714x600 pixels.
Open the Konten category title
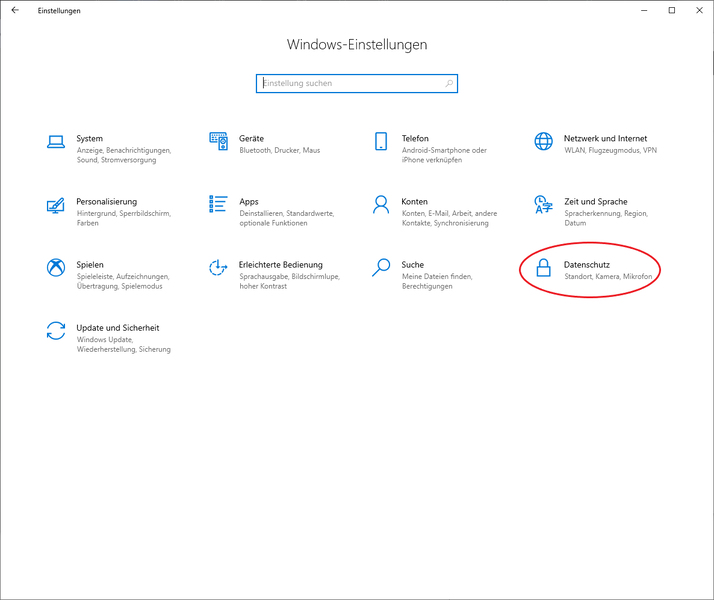414,202
